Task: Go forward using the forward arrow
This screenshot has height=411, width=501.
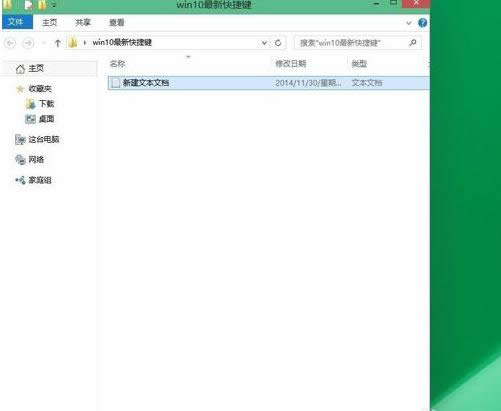Action: [x=28, y=43]
